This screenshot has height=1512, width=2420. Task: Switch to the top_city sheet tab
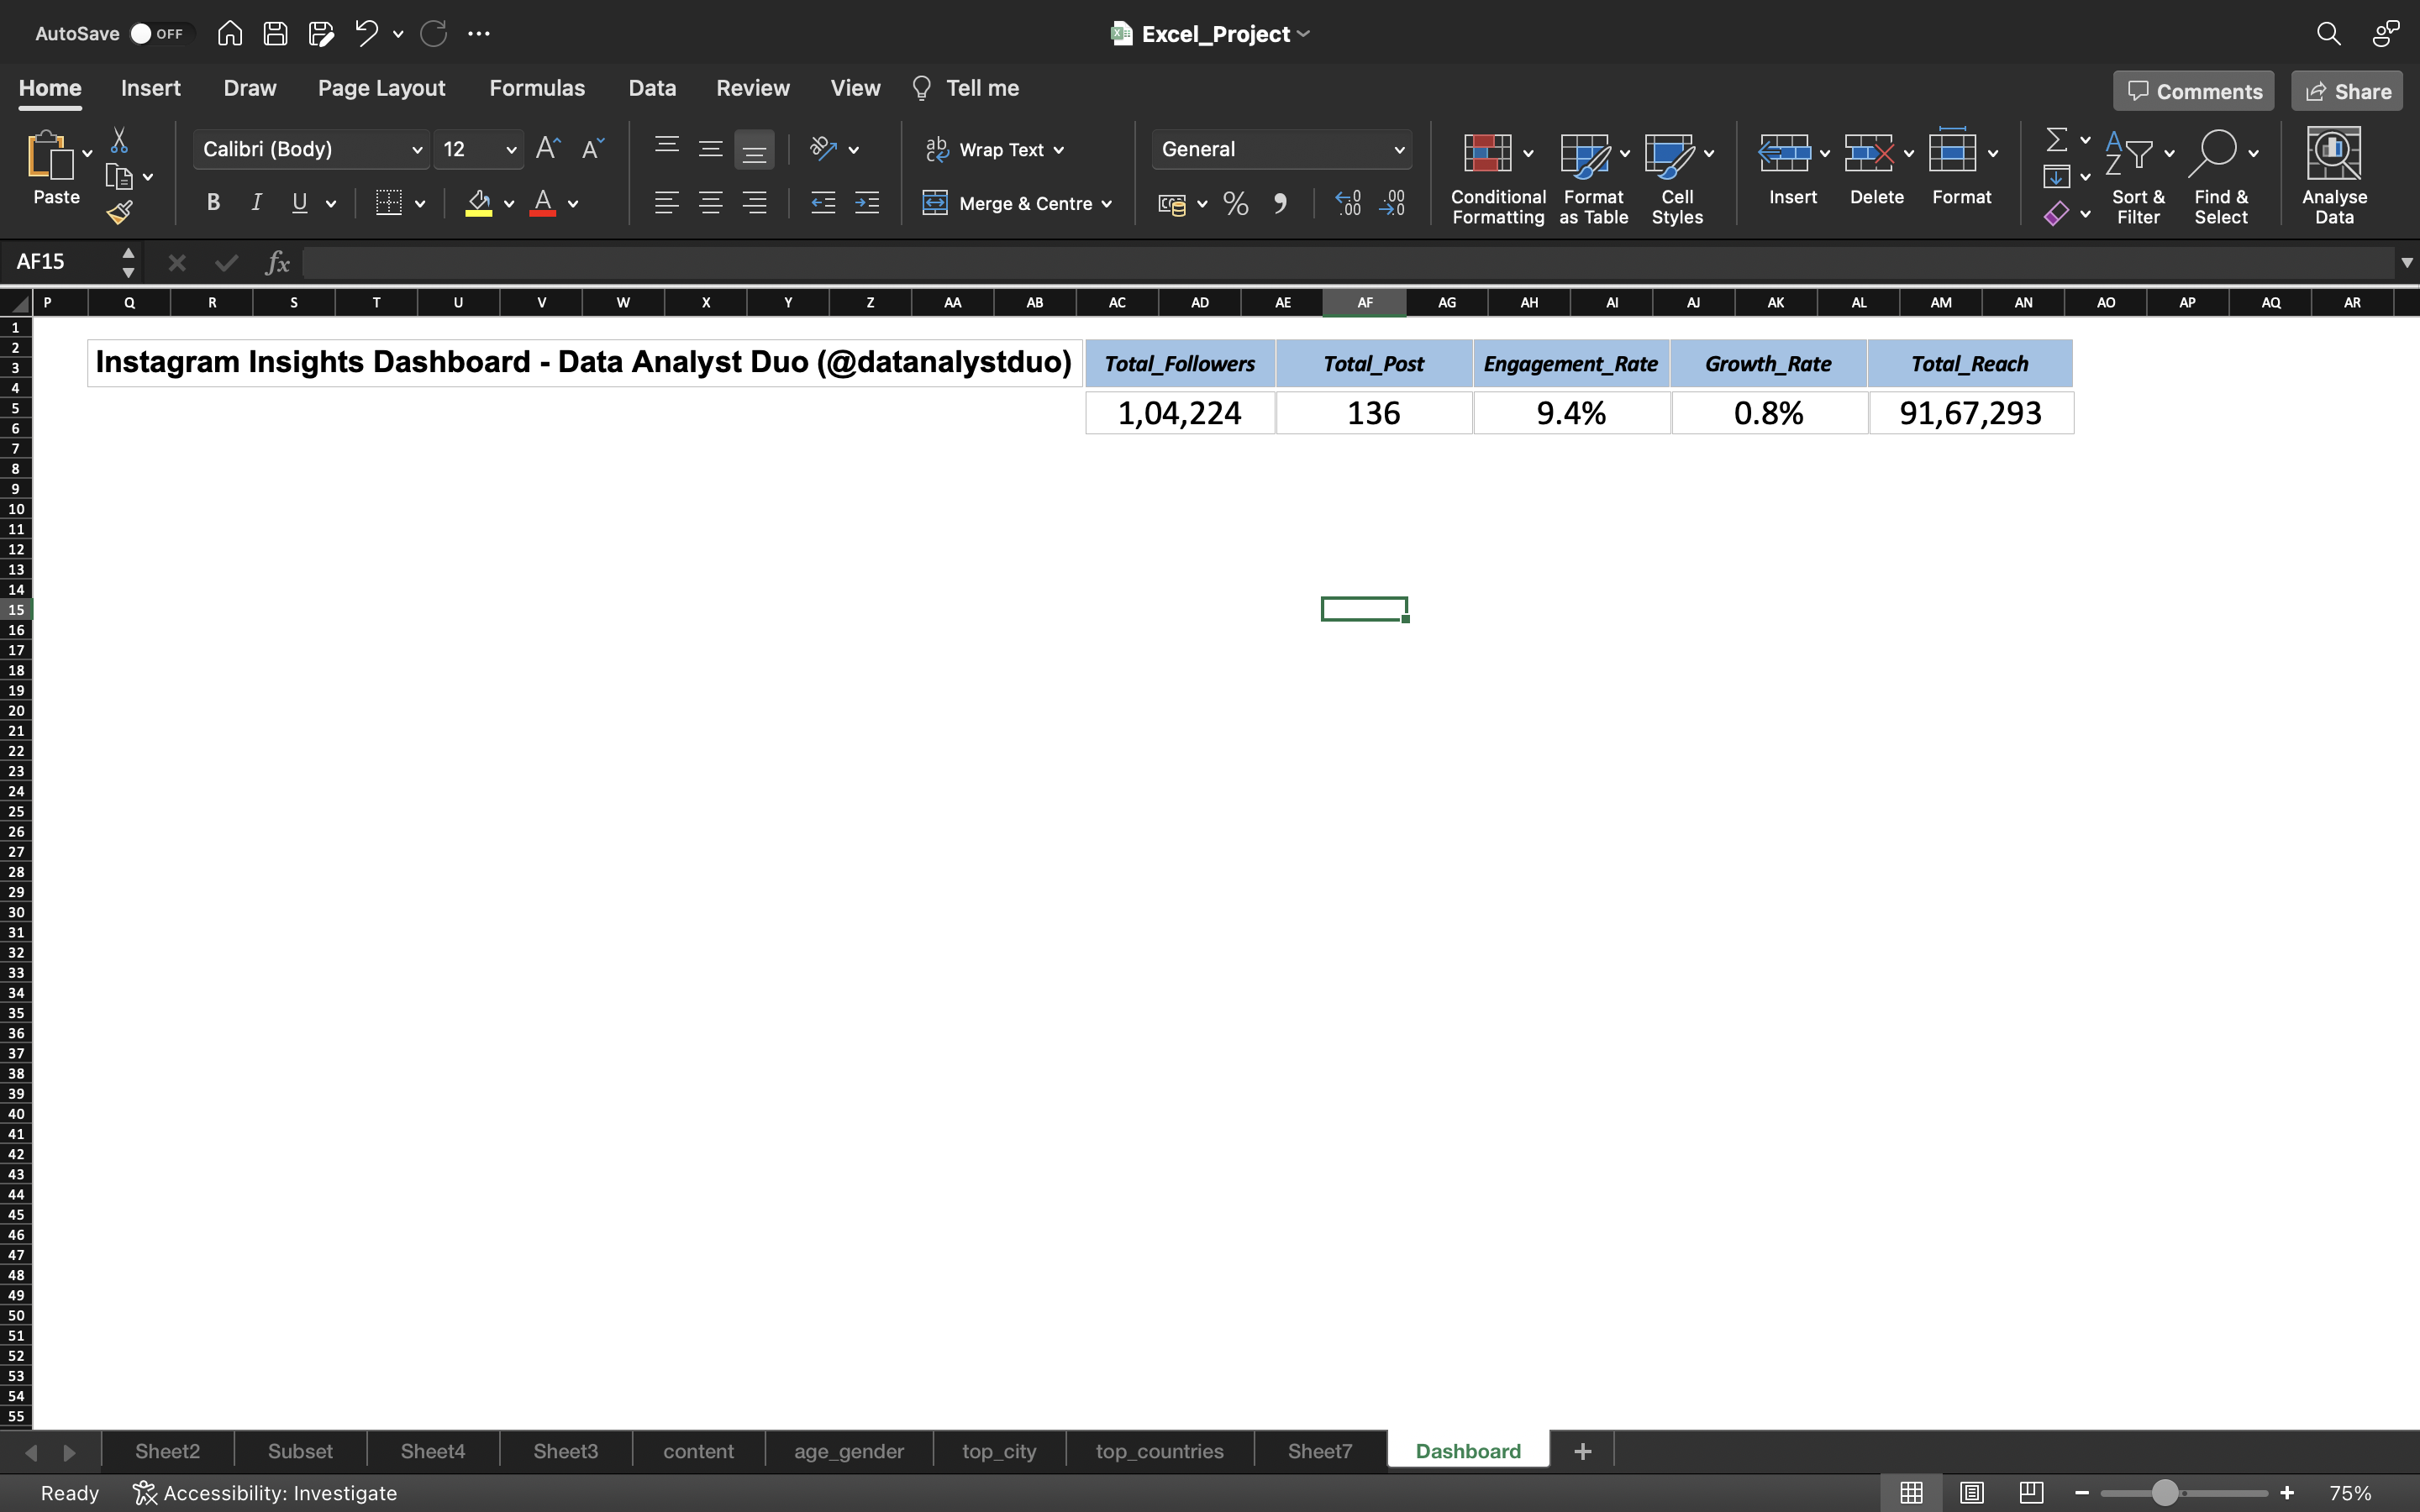[x=999, y=1451]
